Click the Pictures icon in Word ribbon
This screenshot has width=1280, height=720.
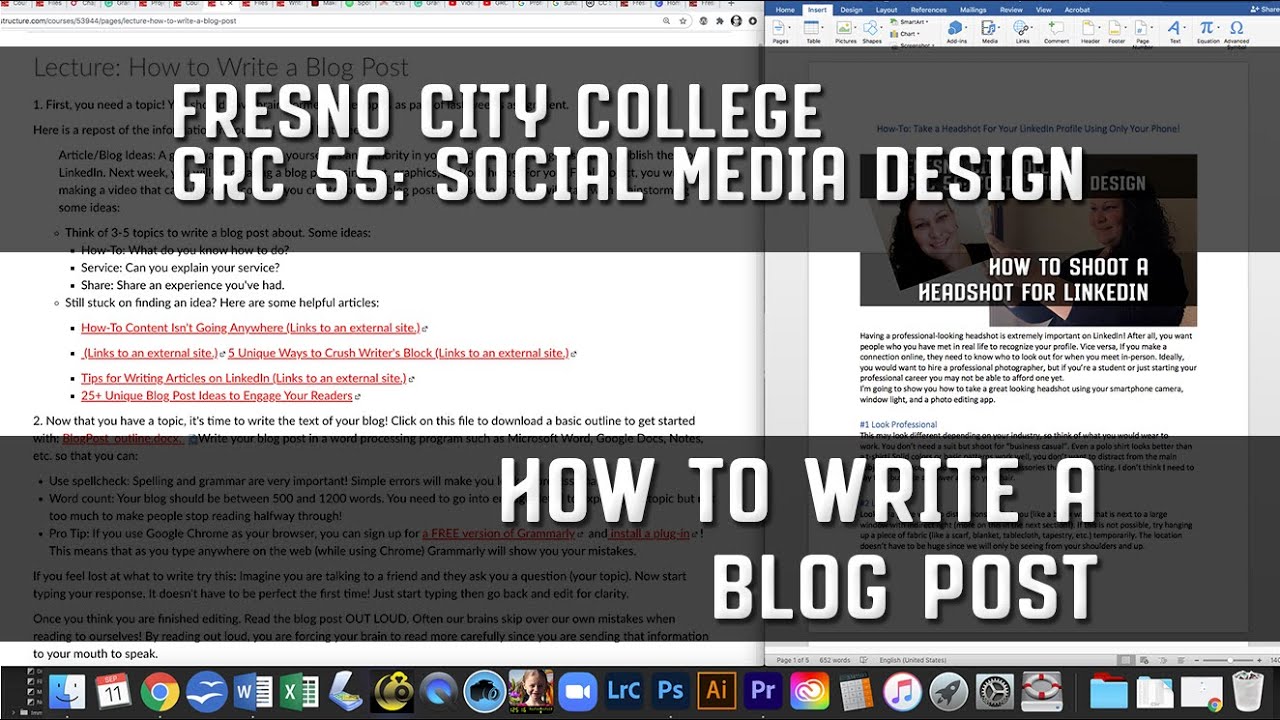846,31
